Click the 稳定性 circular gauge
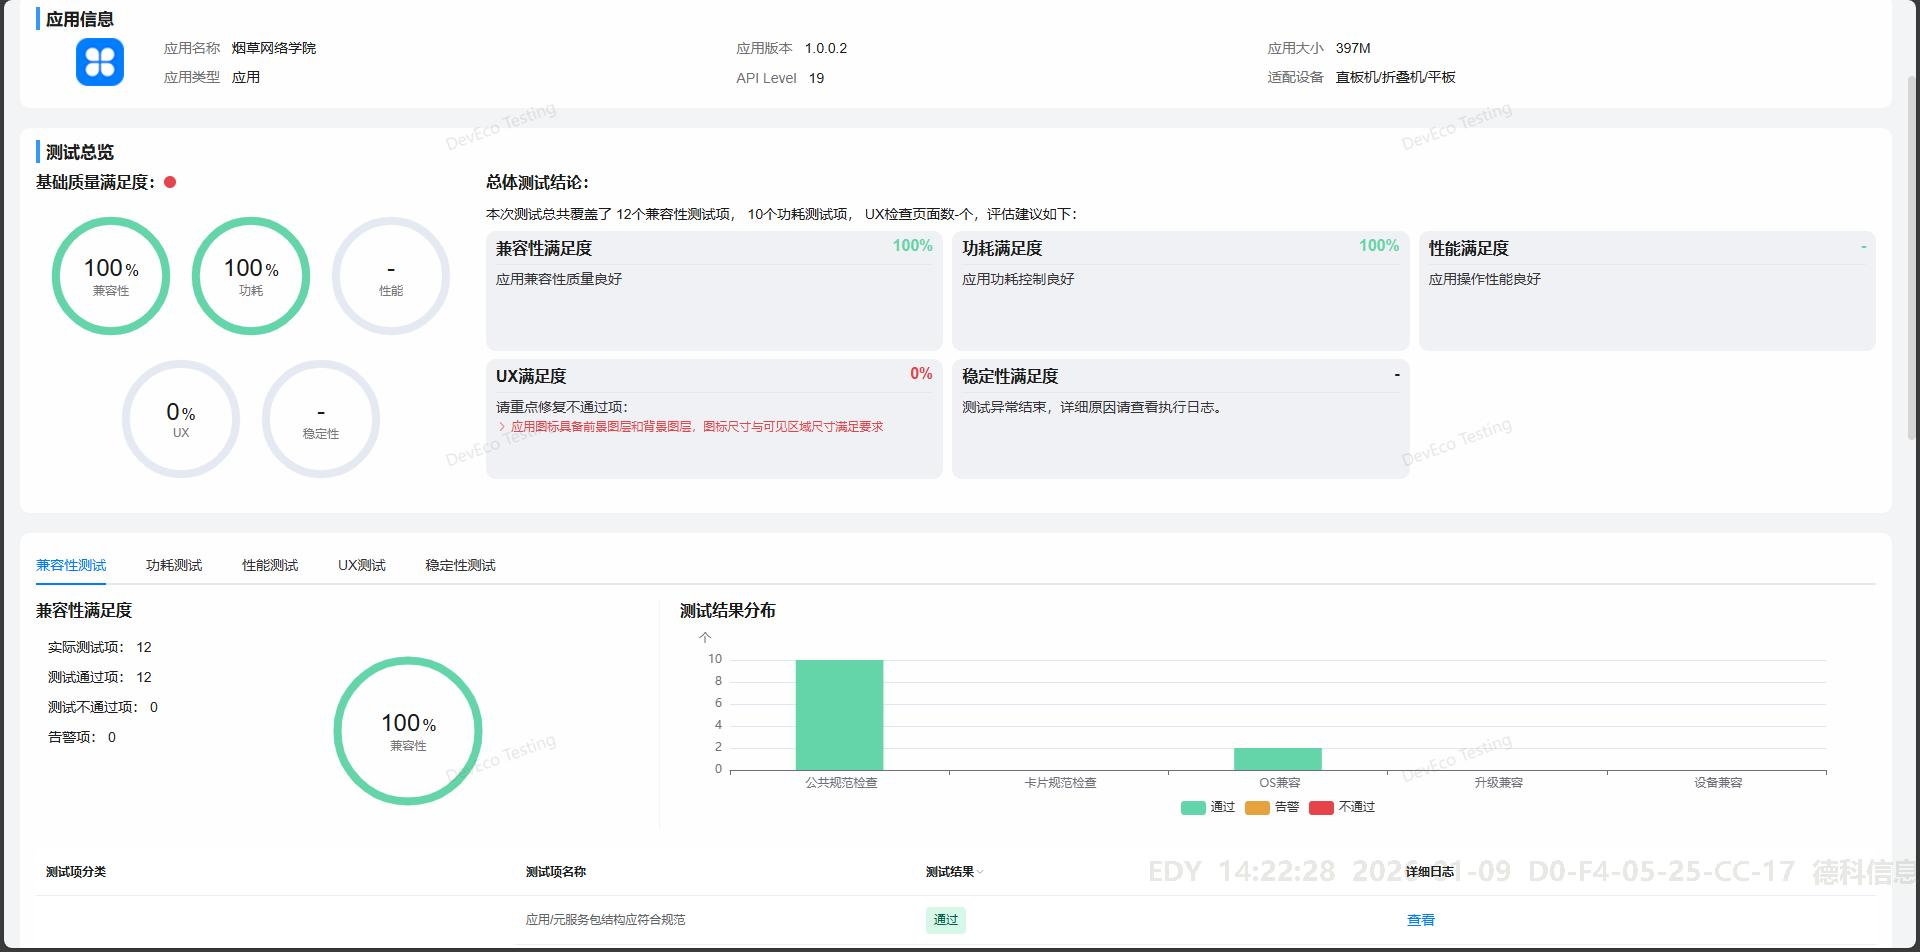 coord(320,419)
